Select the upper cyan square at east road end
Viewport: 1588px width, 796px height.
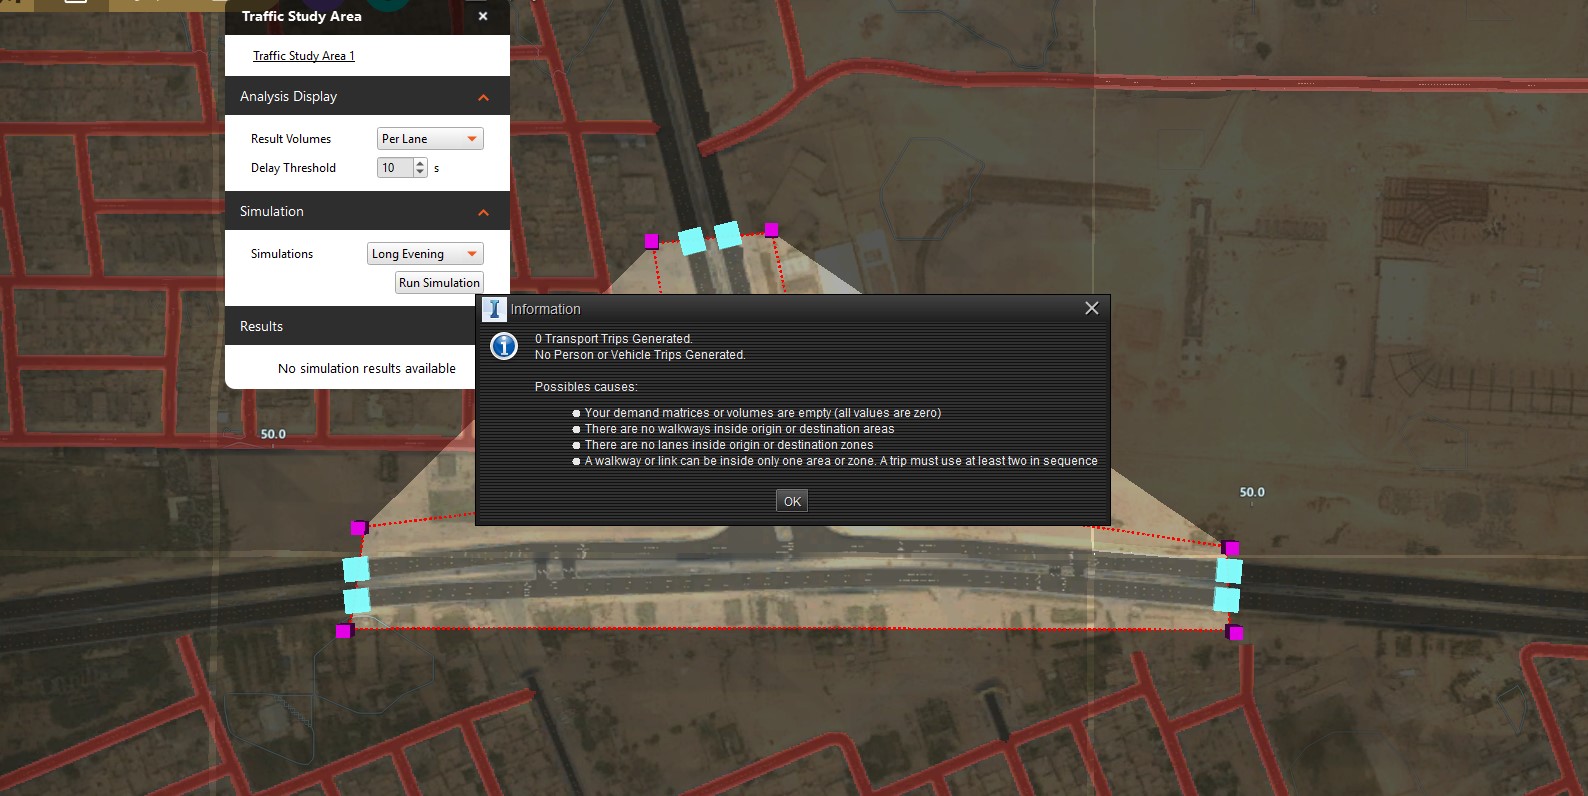(1228, 571)
